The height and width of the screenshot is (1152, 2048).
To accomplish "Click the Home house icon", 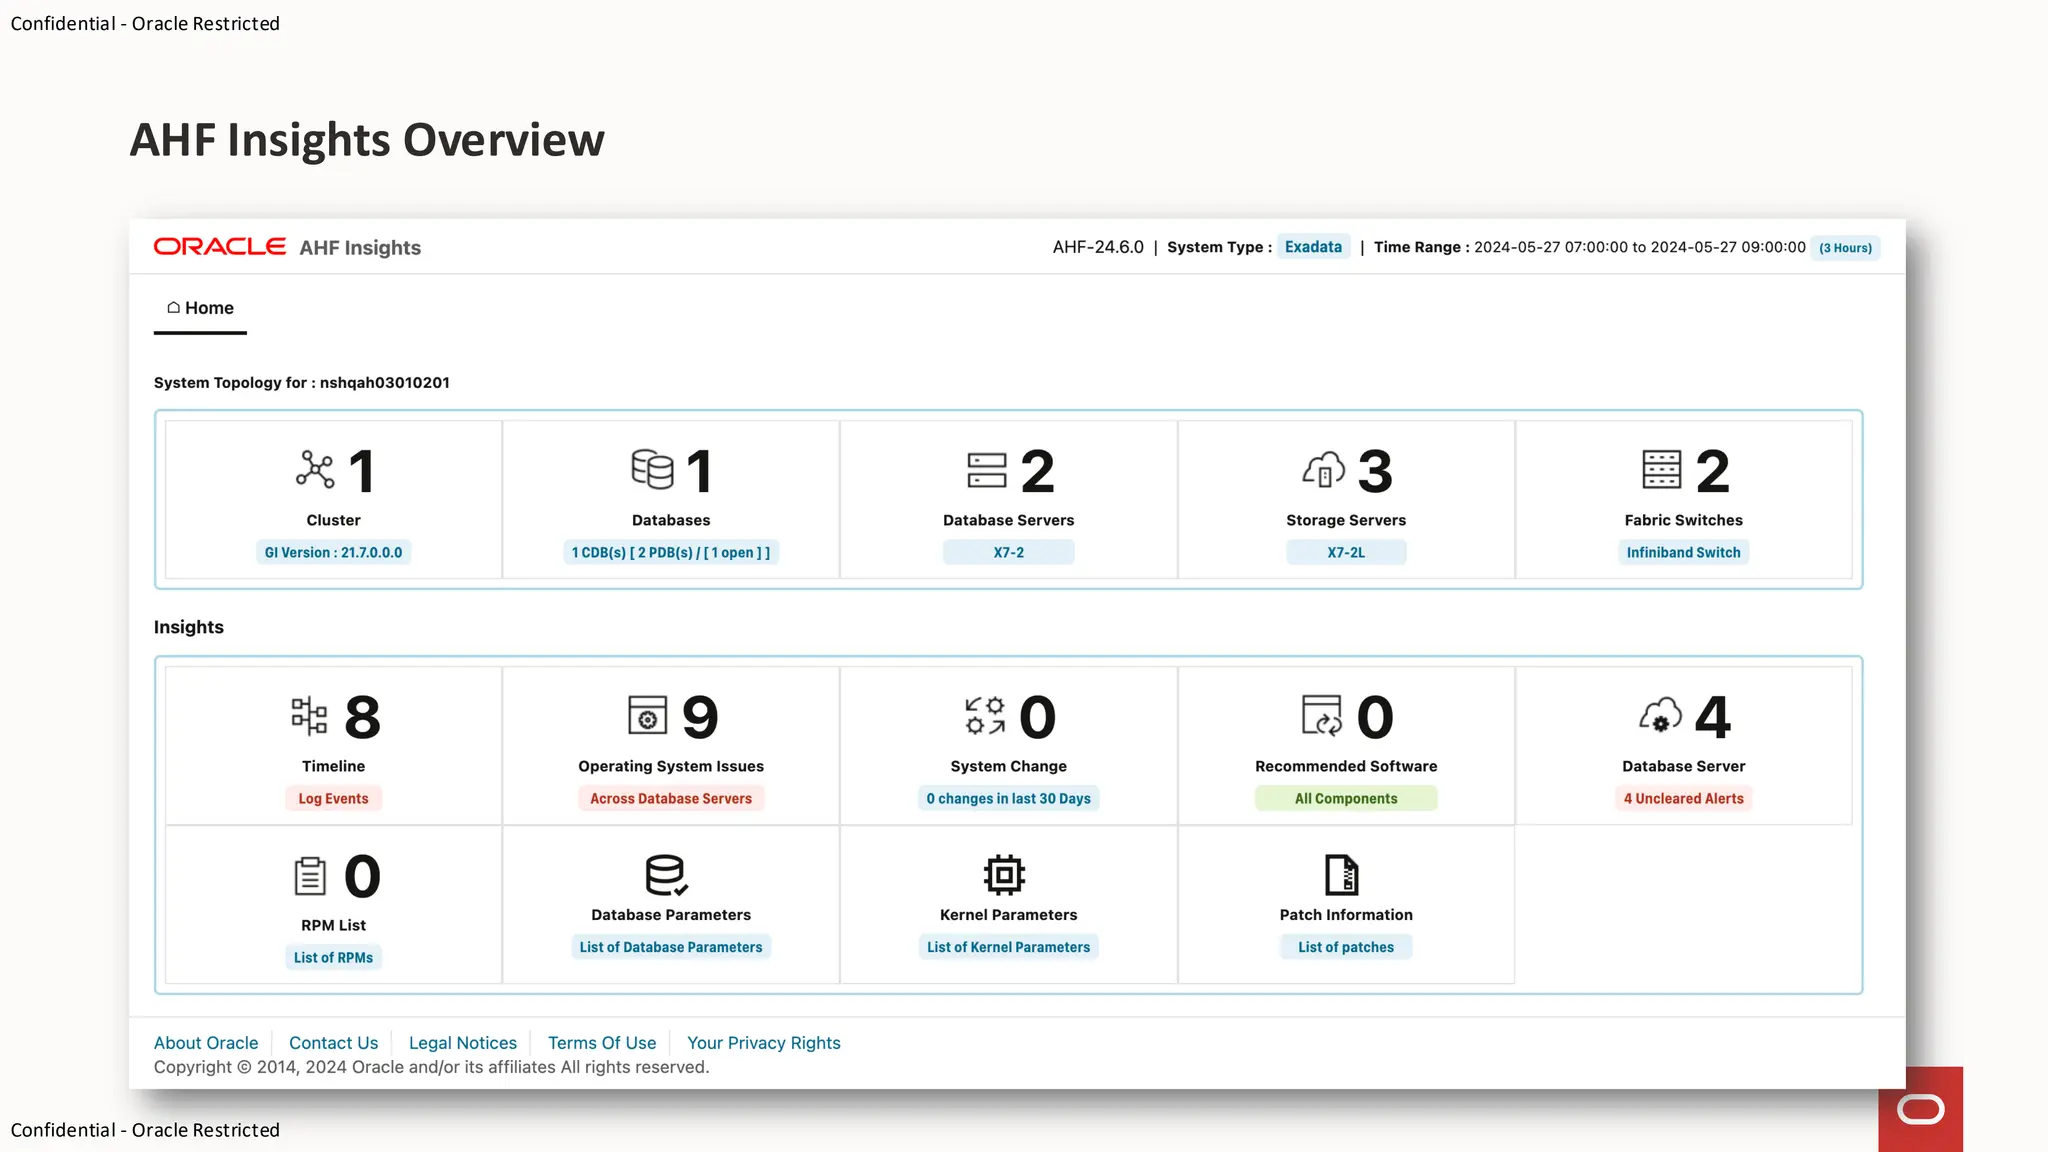I will (x=174, y=308).
